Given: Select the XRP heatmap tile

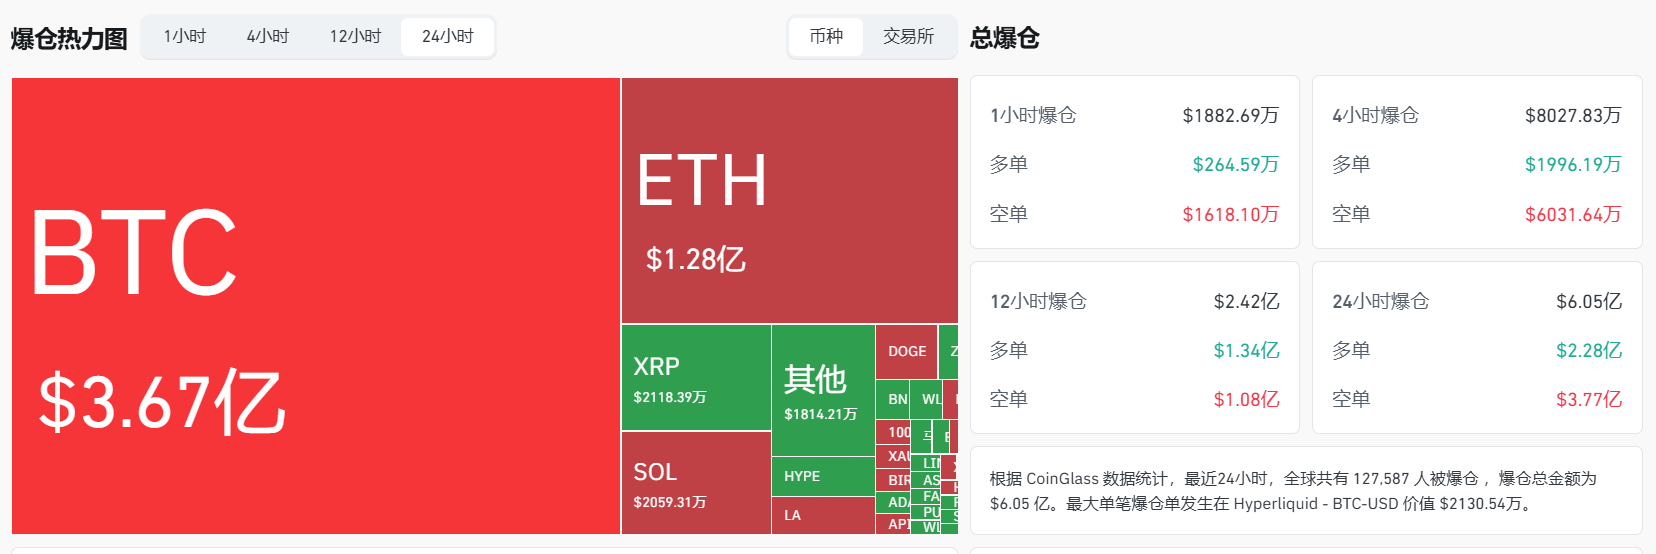Looking at the screenshot, I should pyautogui.click(x=696, y=378).
